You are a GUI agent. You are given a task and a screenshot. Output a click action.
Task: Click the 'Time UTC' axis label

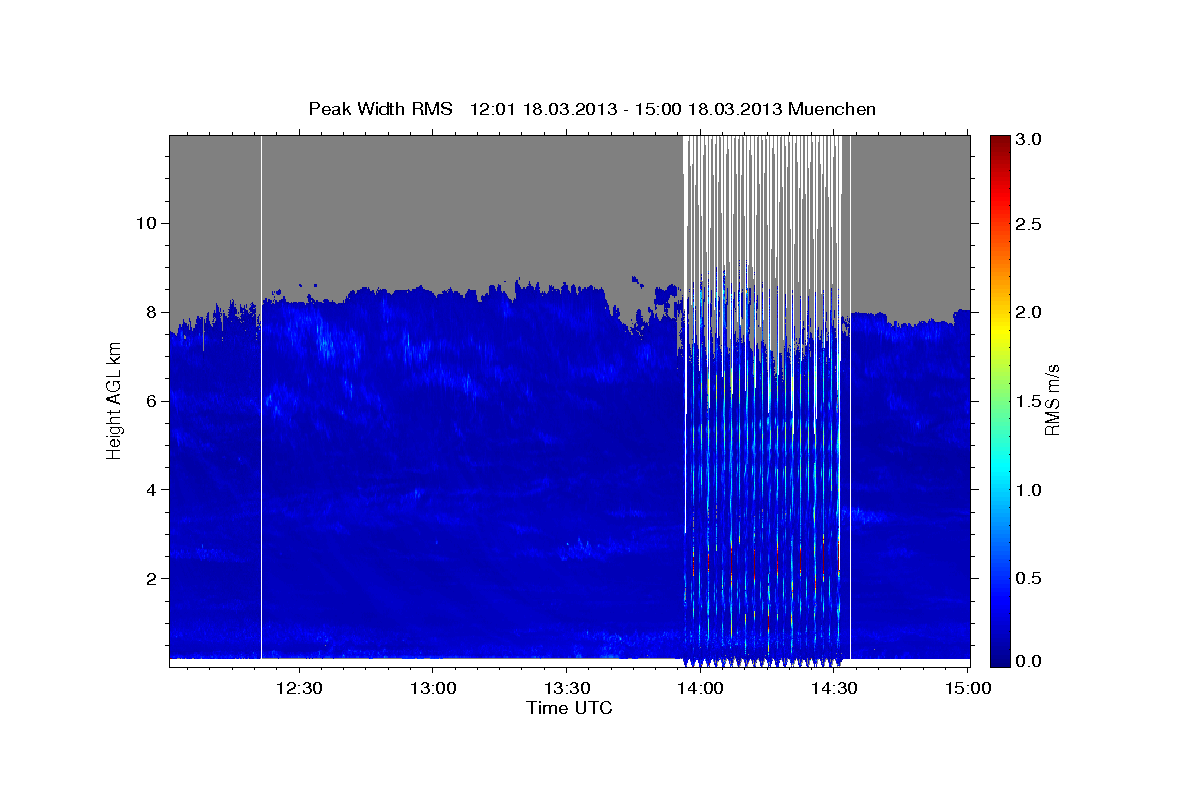tap(569, 708)
